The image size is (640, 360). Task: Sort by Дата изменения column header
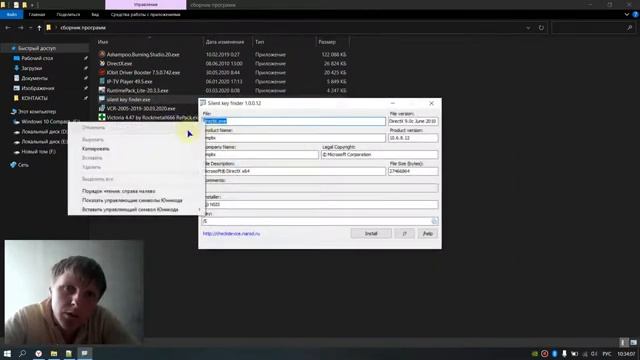pos(225,42)
